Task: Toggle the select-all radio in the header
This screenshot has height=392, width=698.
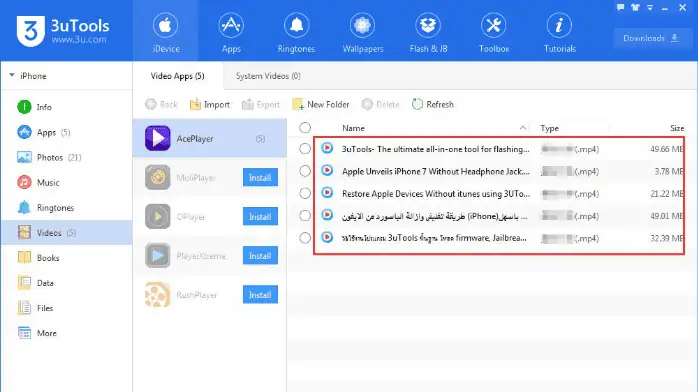Action: [x=305, y=128]
